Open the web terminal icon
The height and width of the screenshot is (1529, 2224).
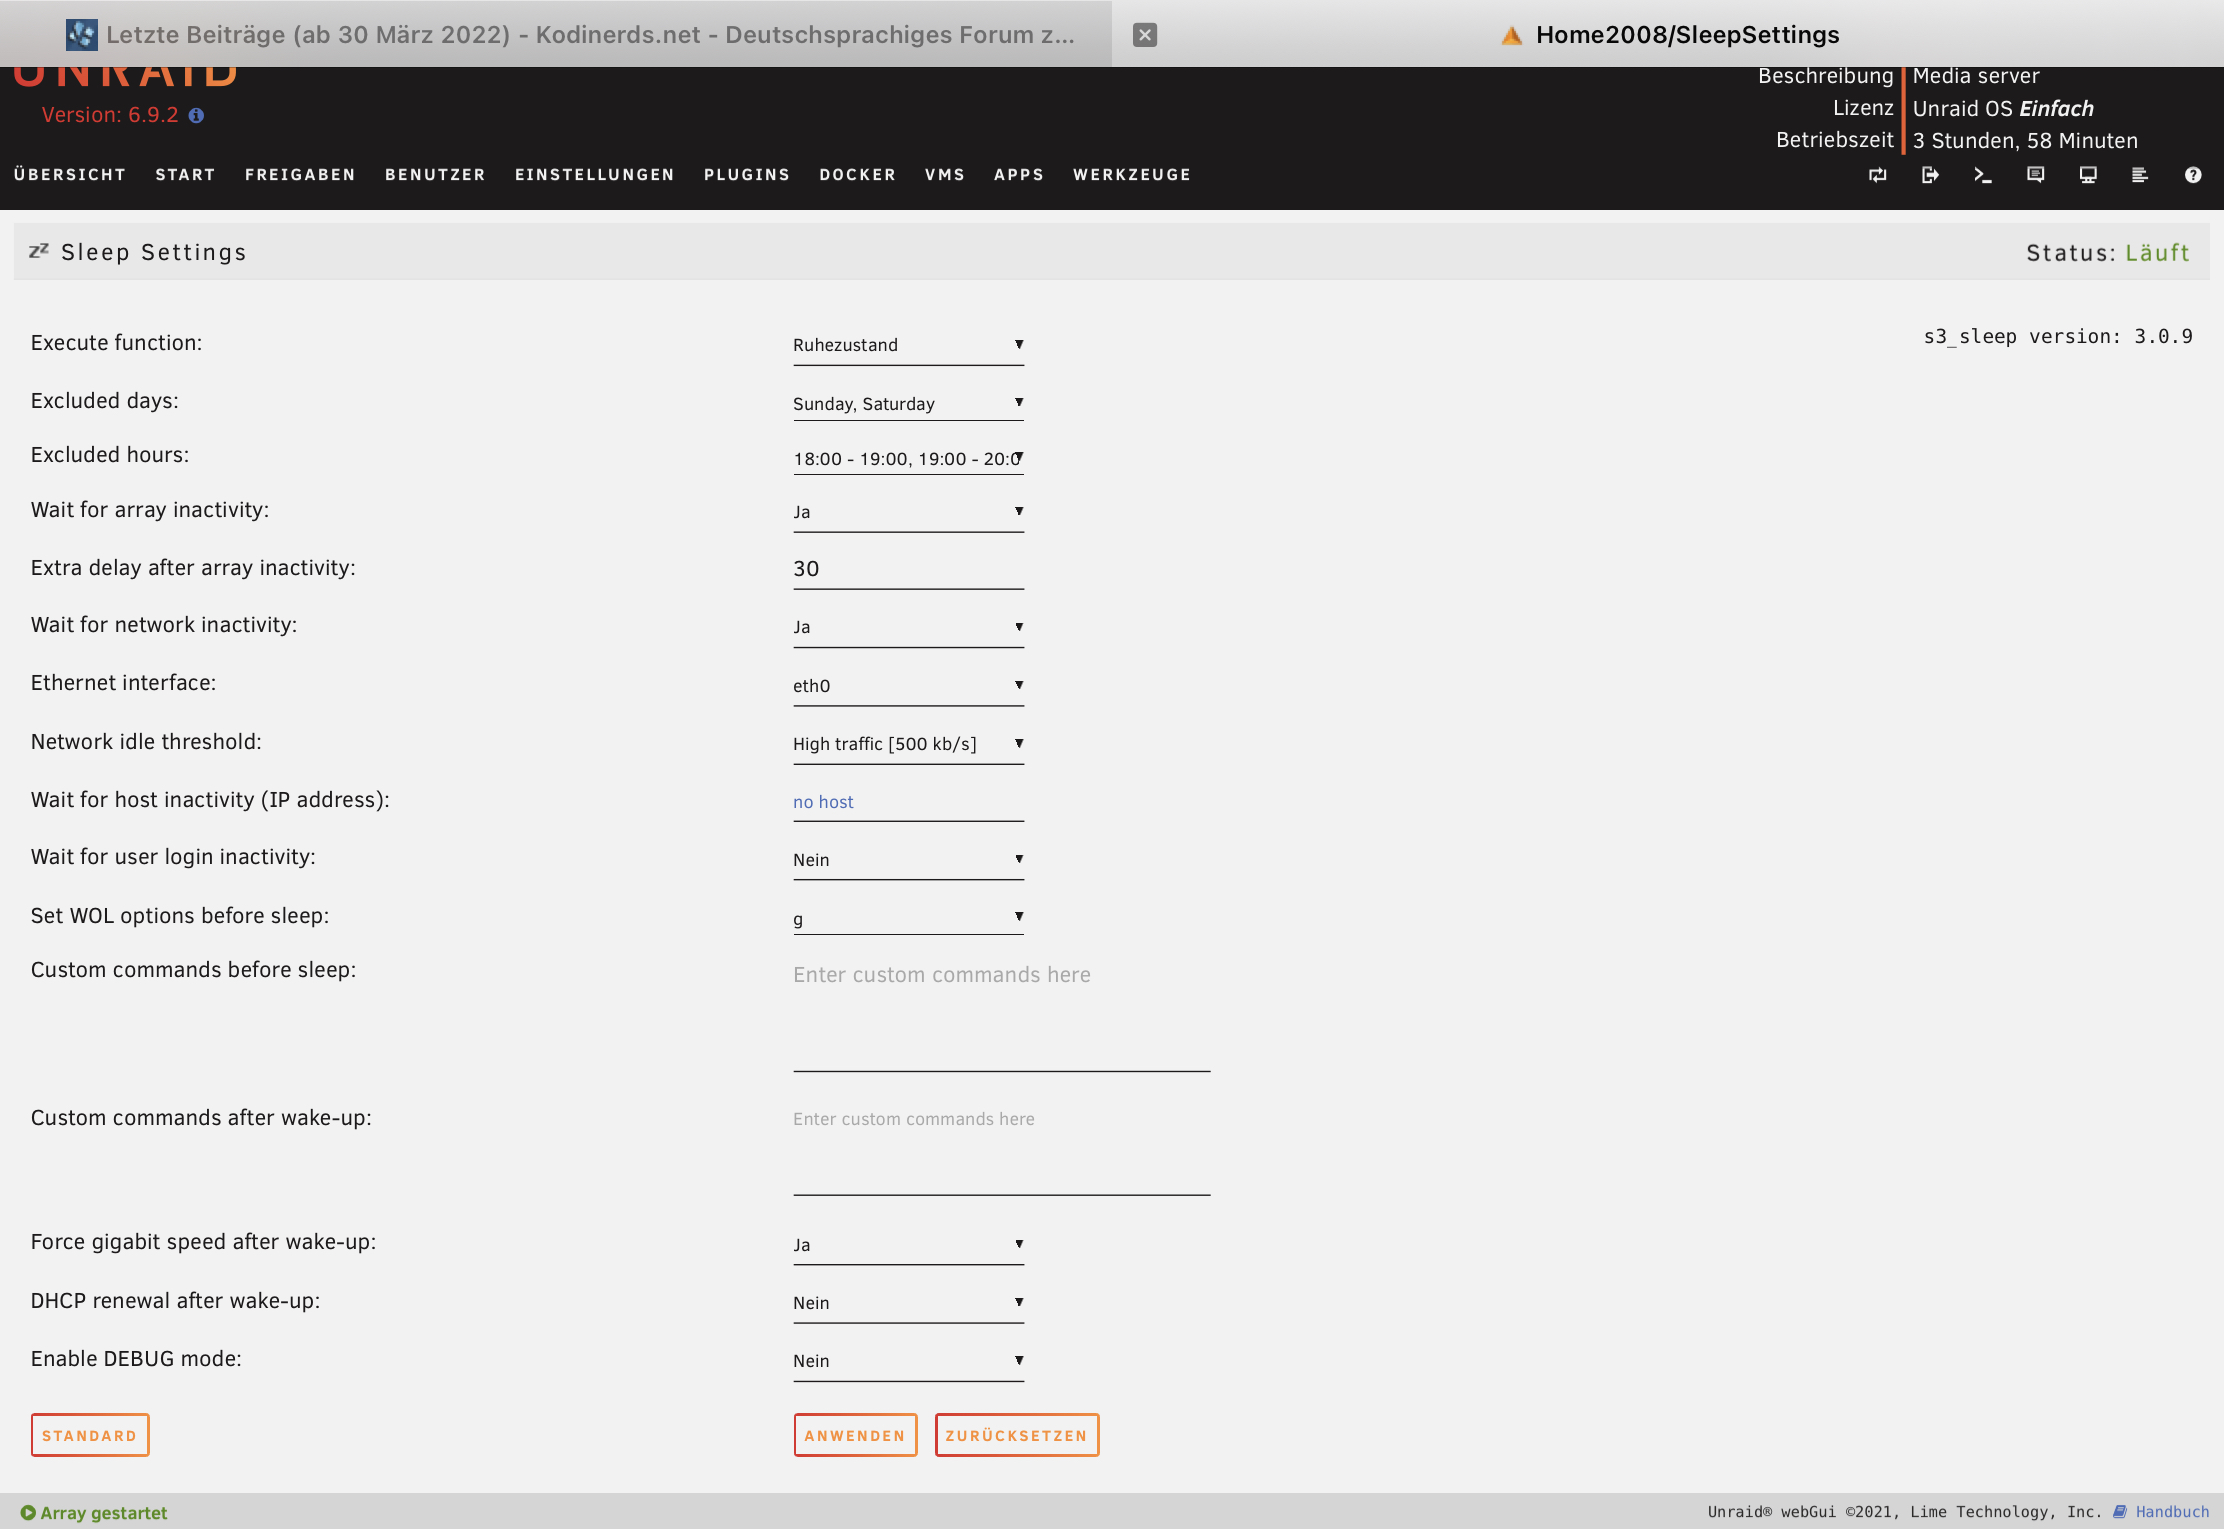[x=1982, y=175]
